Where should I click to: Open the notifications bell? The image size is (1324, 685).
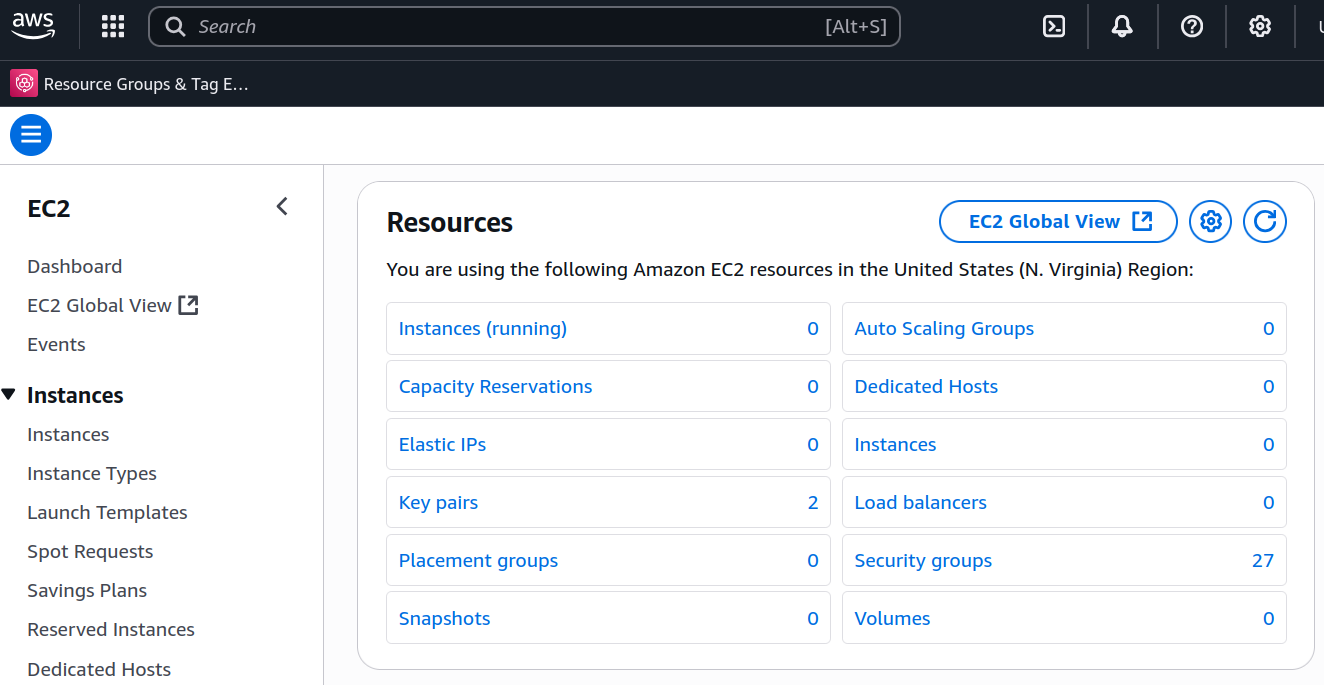pyautogui.click(x=1122, y=27)
